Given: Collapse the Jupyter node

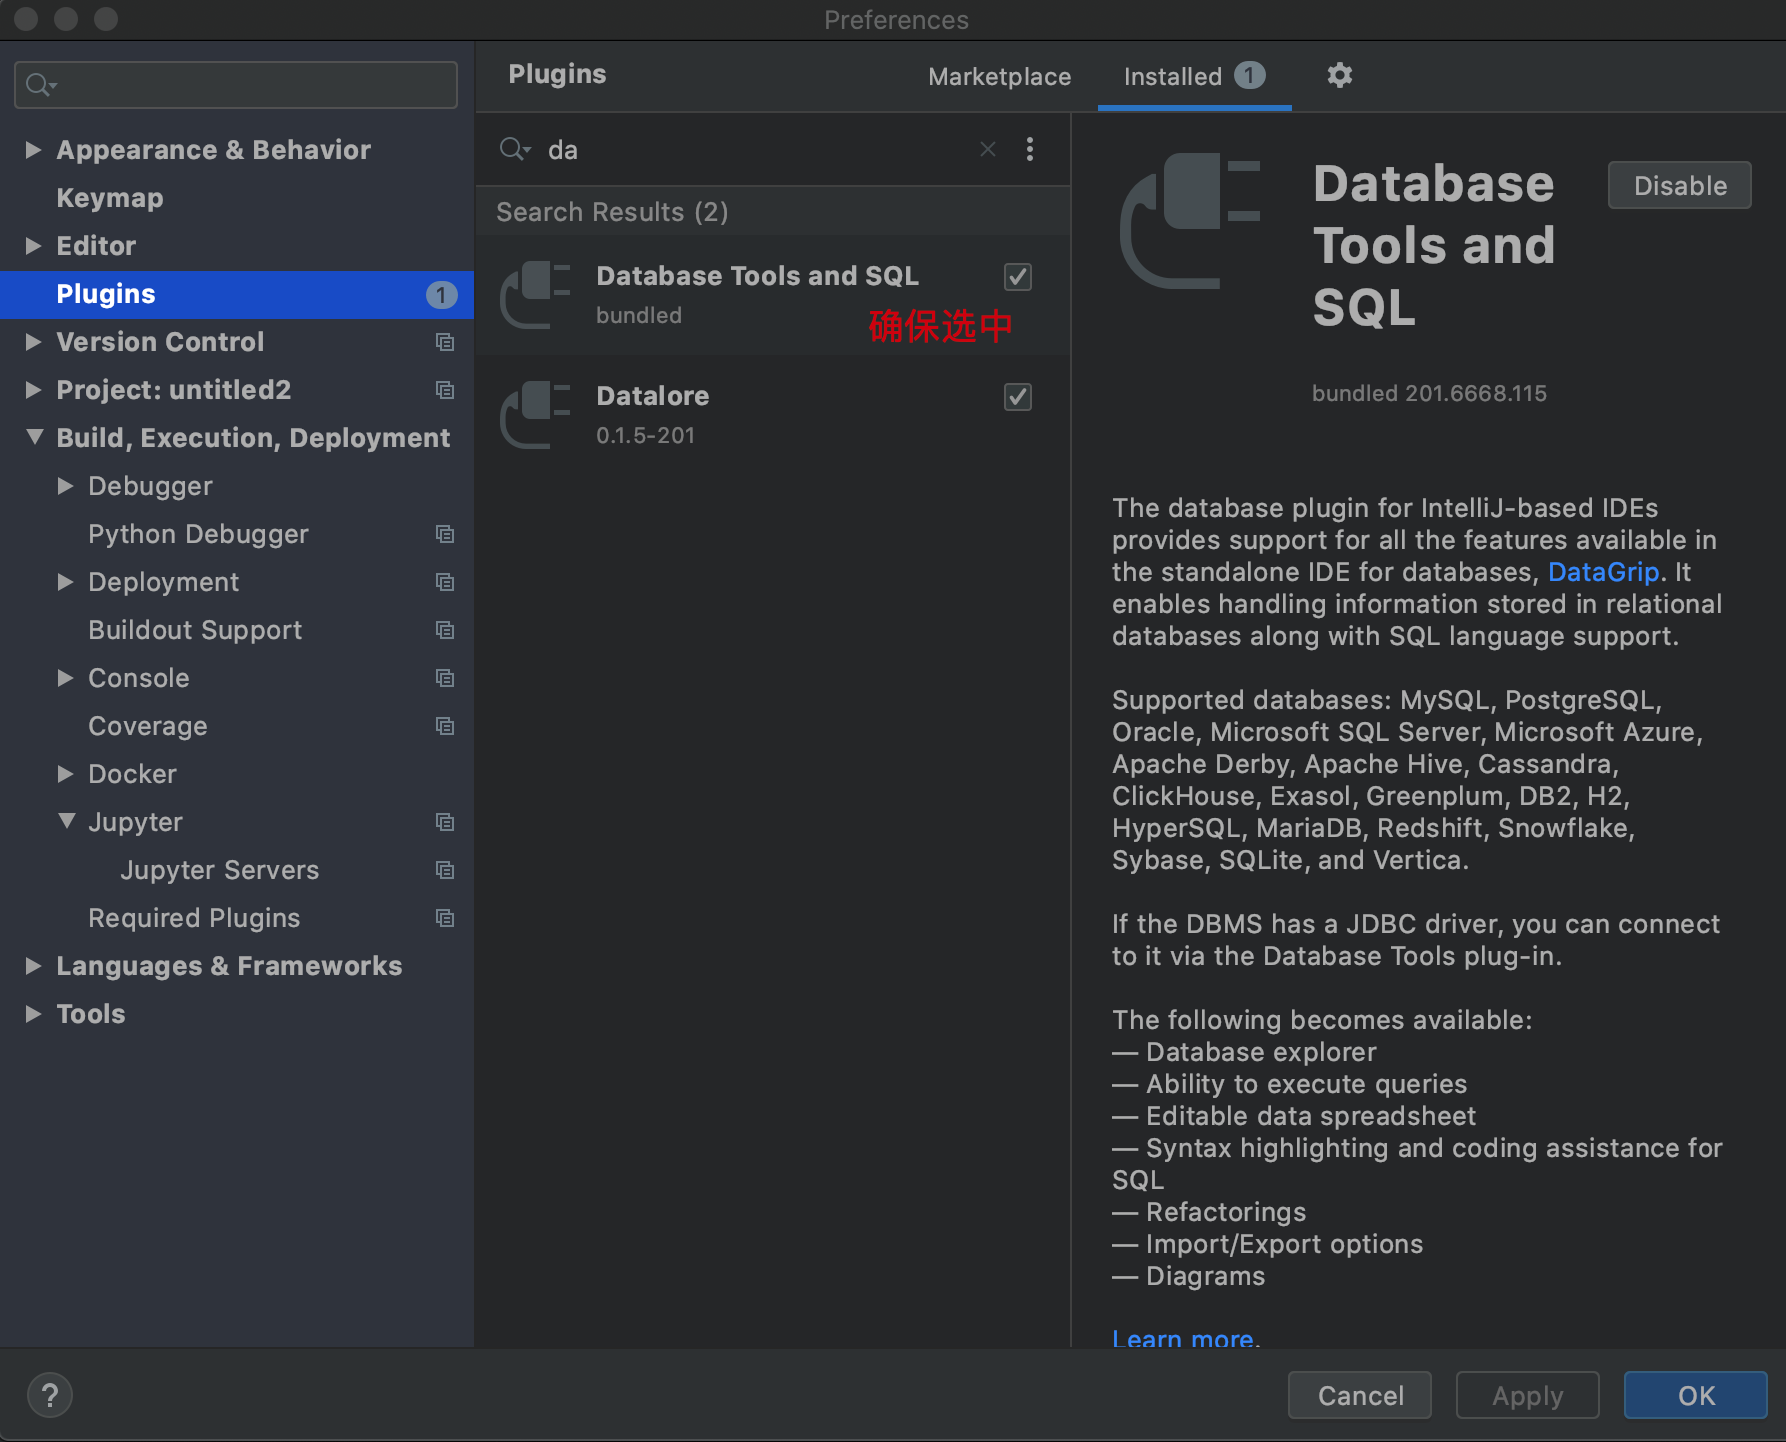Looking at the screenshot, I should (x=66, y=821).
